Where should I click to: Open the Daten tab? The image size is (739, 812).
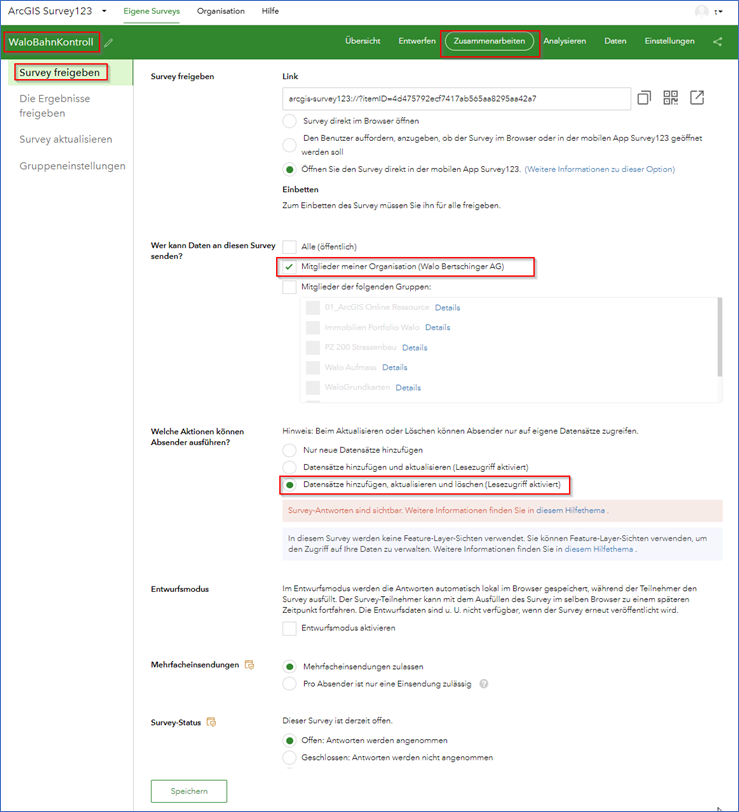pos(615,41)
